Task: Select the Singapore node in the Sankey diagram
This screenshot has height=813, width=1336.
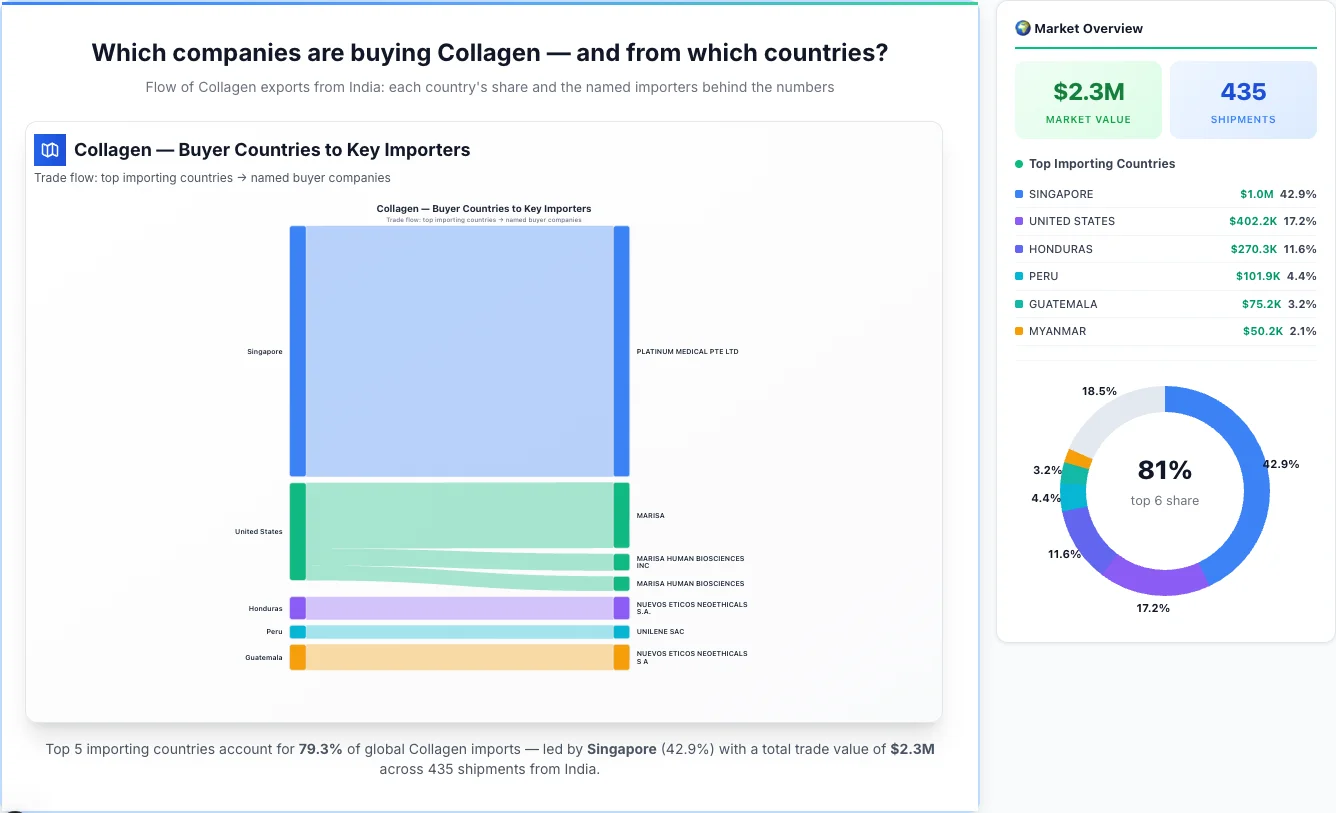Action: point(295,351)
